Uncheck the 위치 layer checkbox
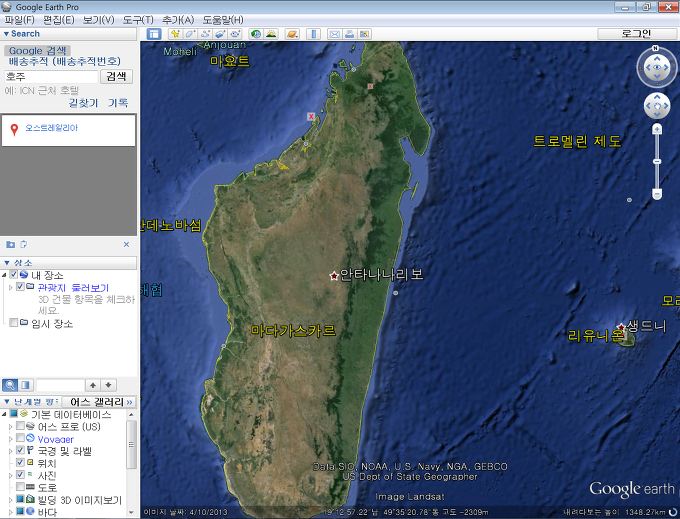This screenshot has width=680, height=519. [x=20, y=462]
